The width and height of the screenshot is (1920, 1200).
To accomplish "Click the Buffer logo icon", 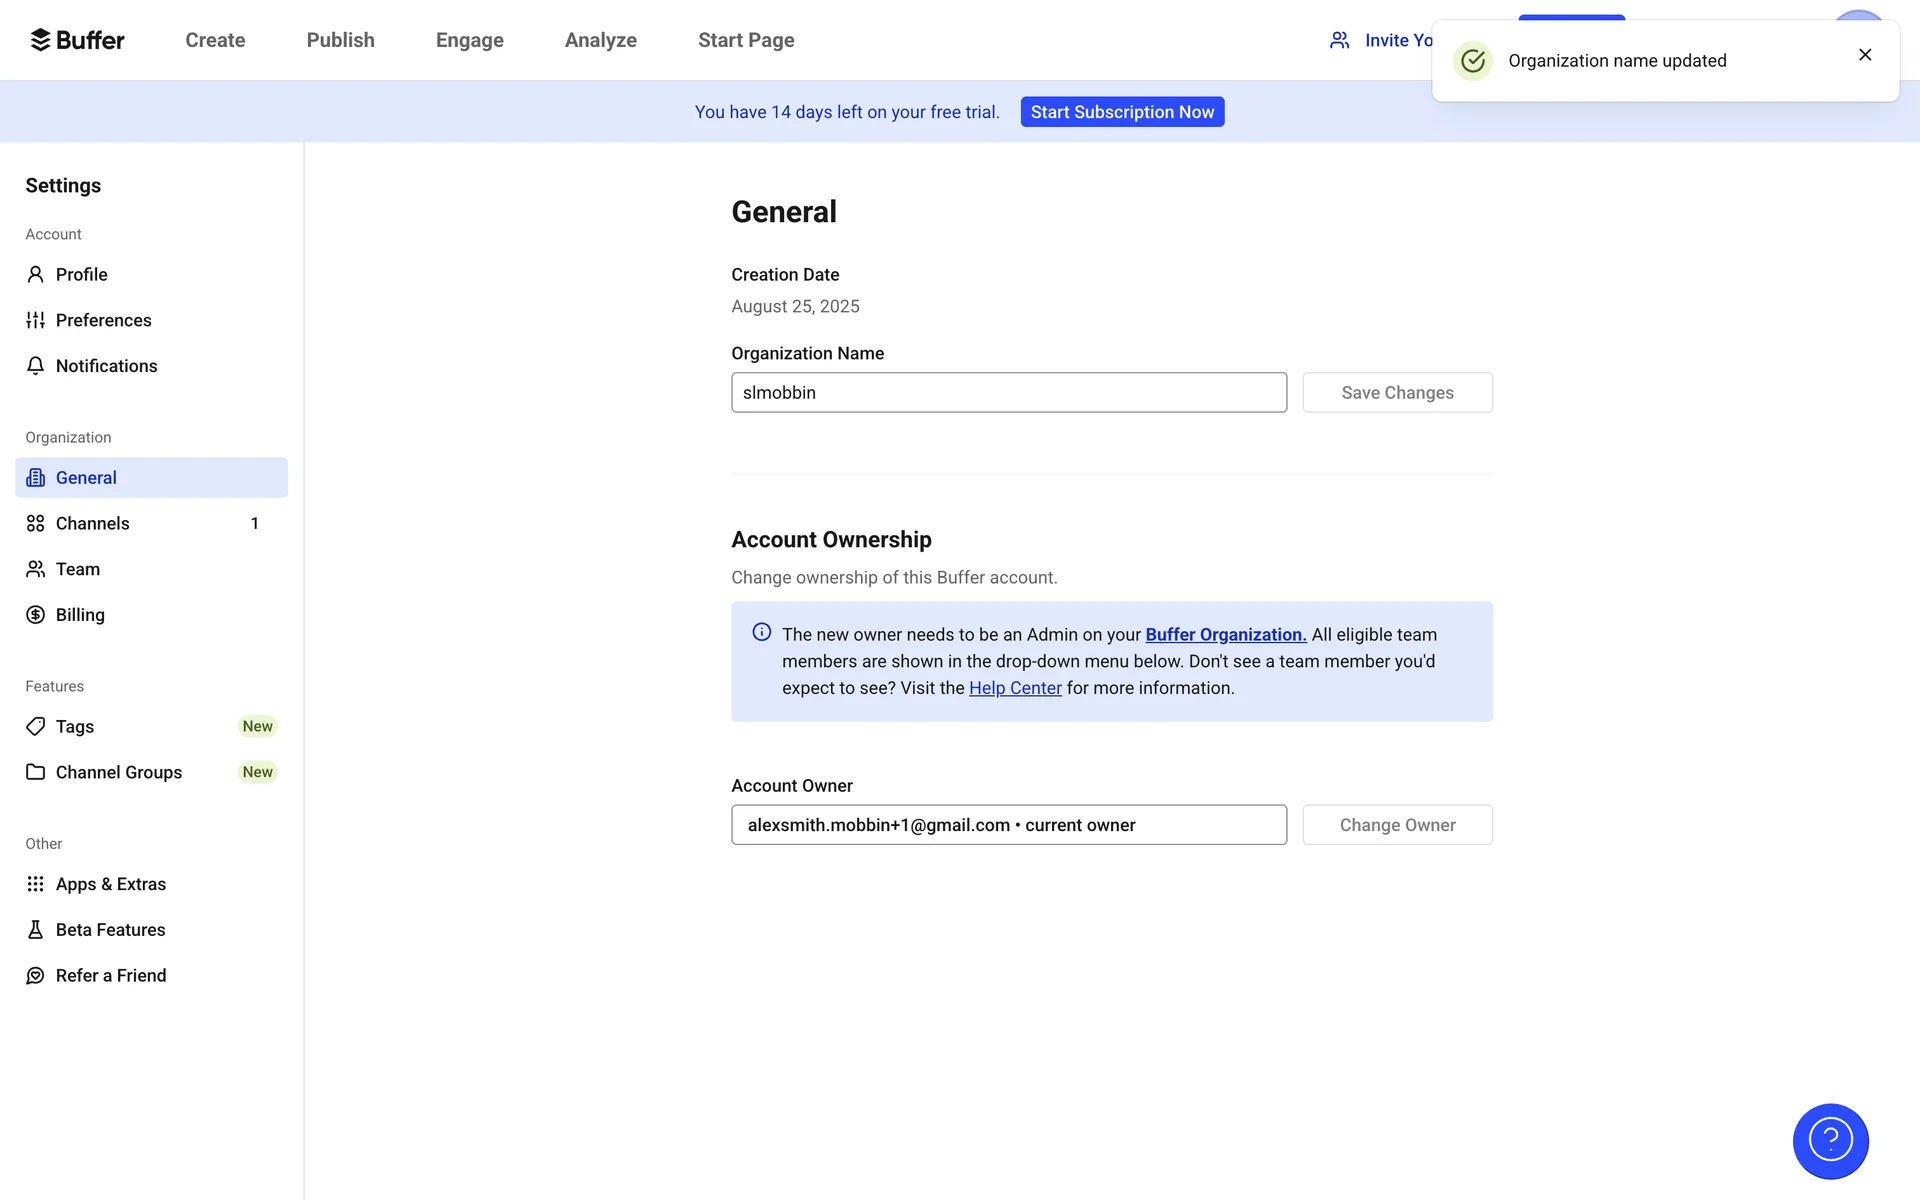I will tap(40, 40).
